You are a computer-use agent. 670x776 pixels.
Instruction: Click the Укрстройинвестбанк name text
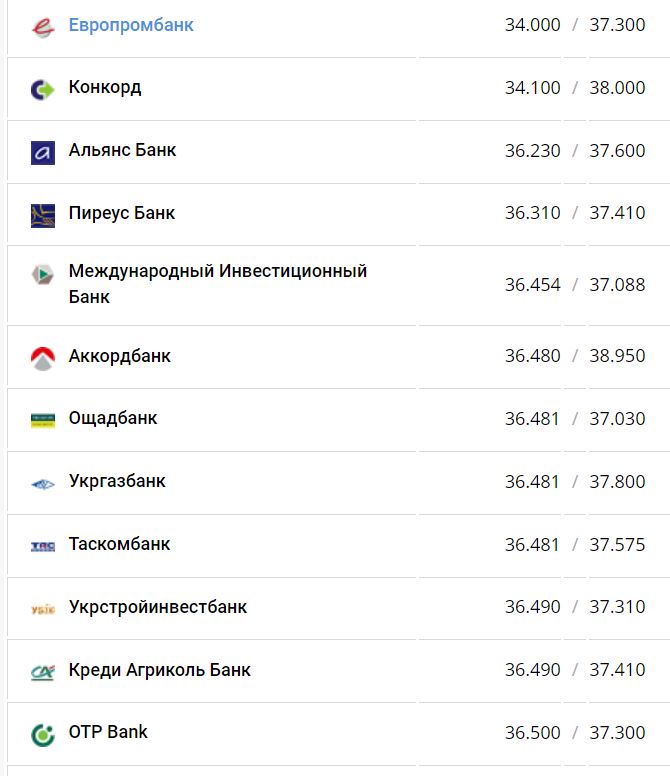pos(157,607)
